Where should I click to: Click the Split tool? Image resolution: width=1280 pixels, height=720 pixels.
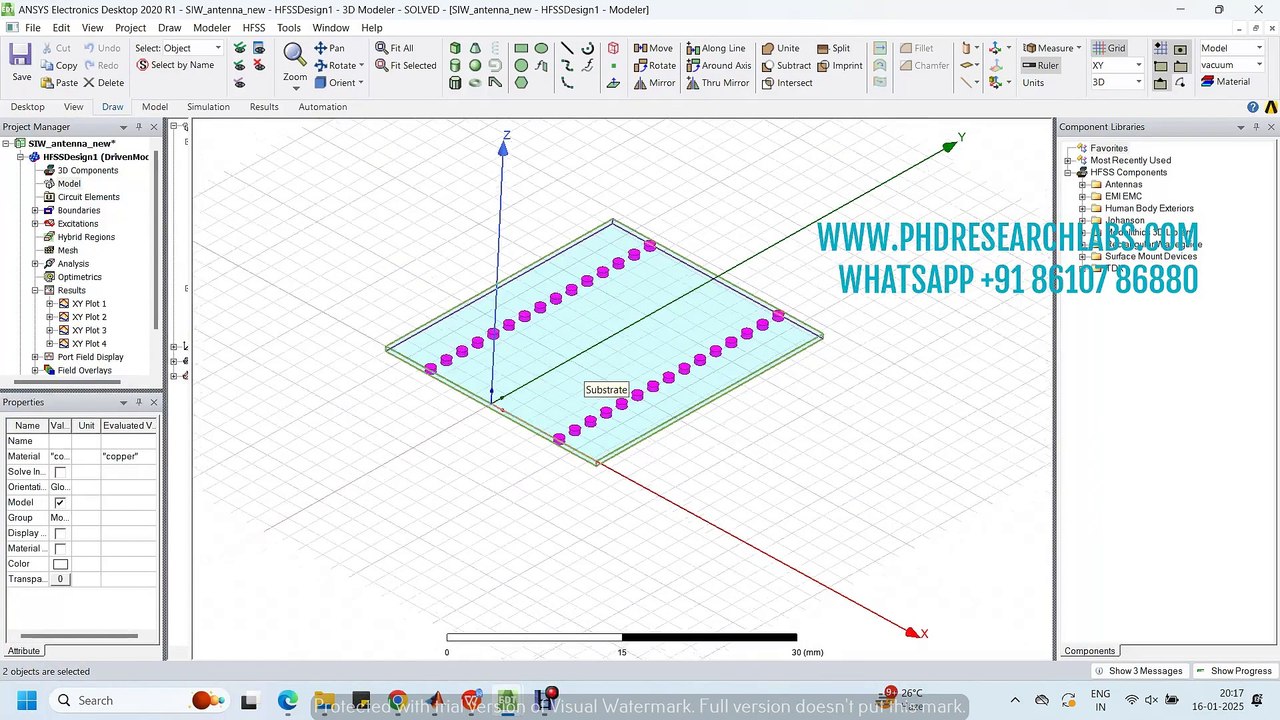833,48
